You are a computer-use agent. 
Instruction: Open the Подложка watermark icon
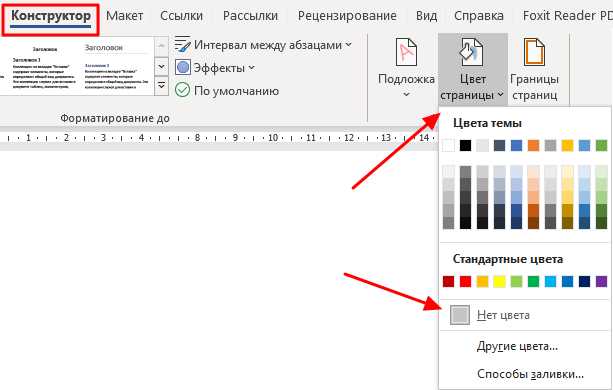(x=406, y=52)
